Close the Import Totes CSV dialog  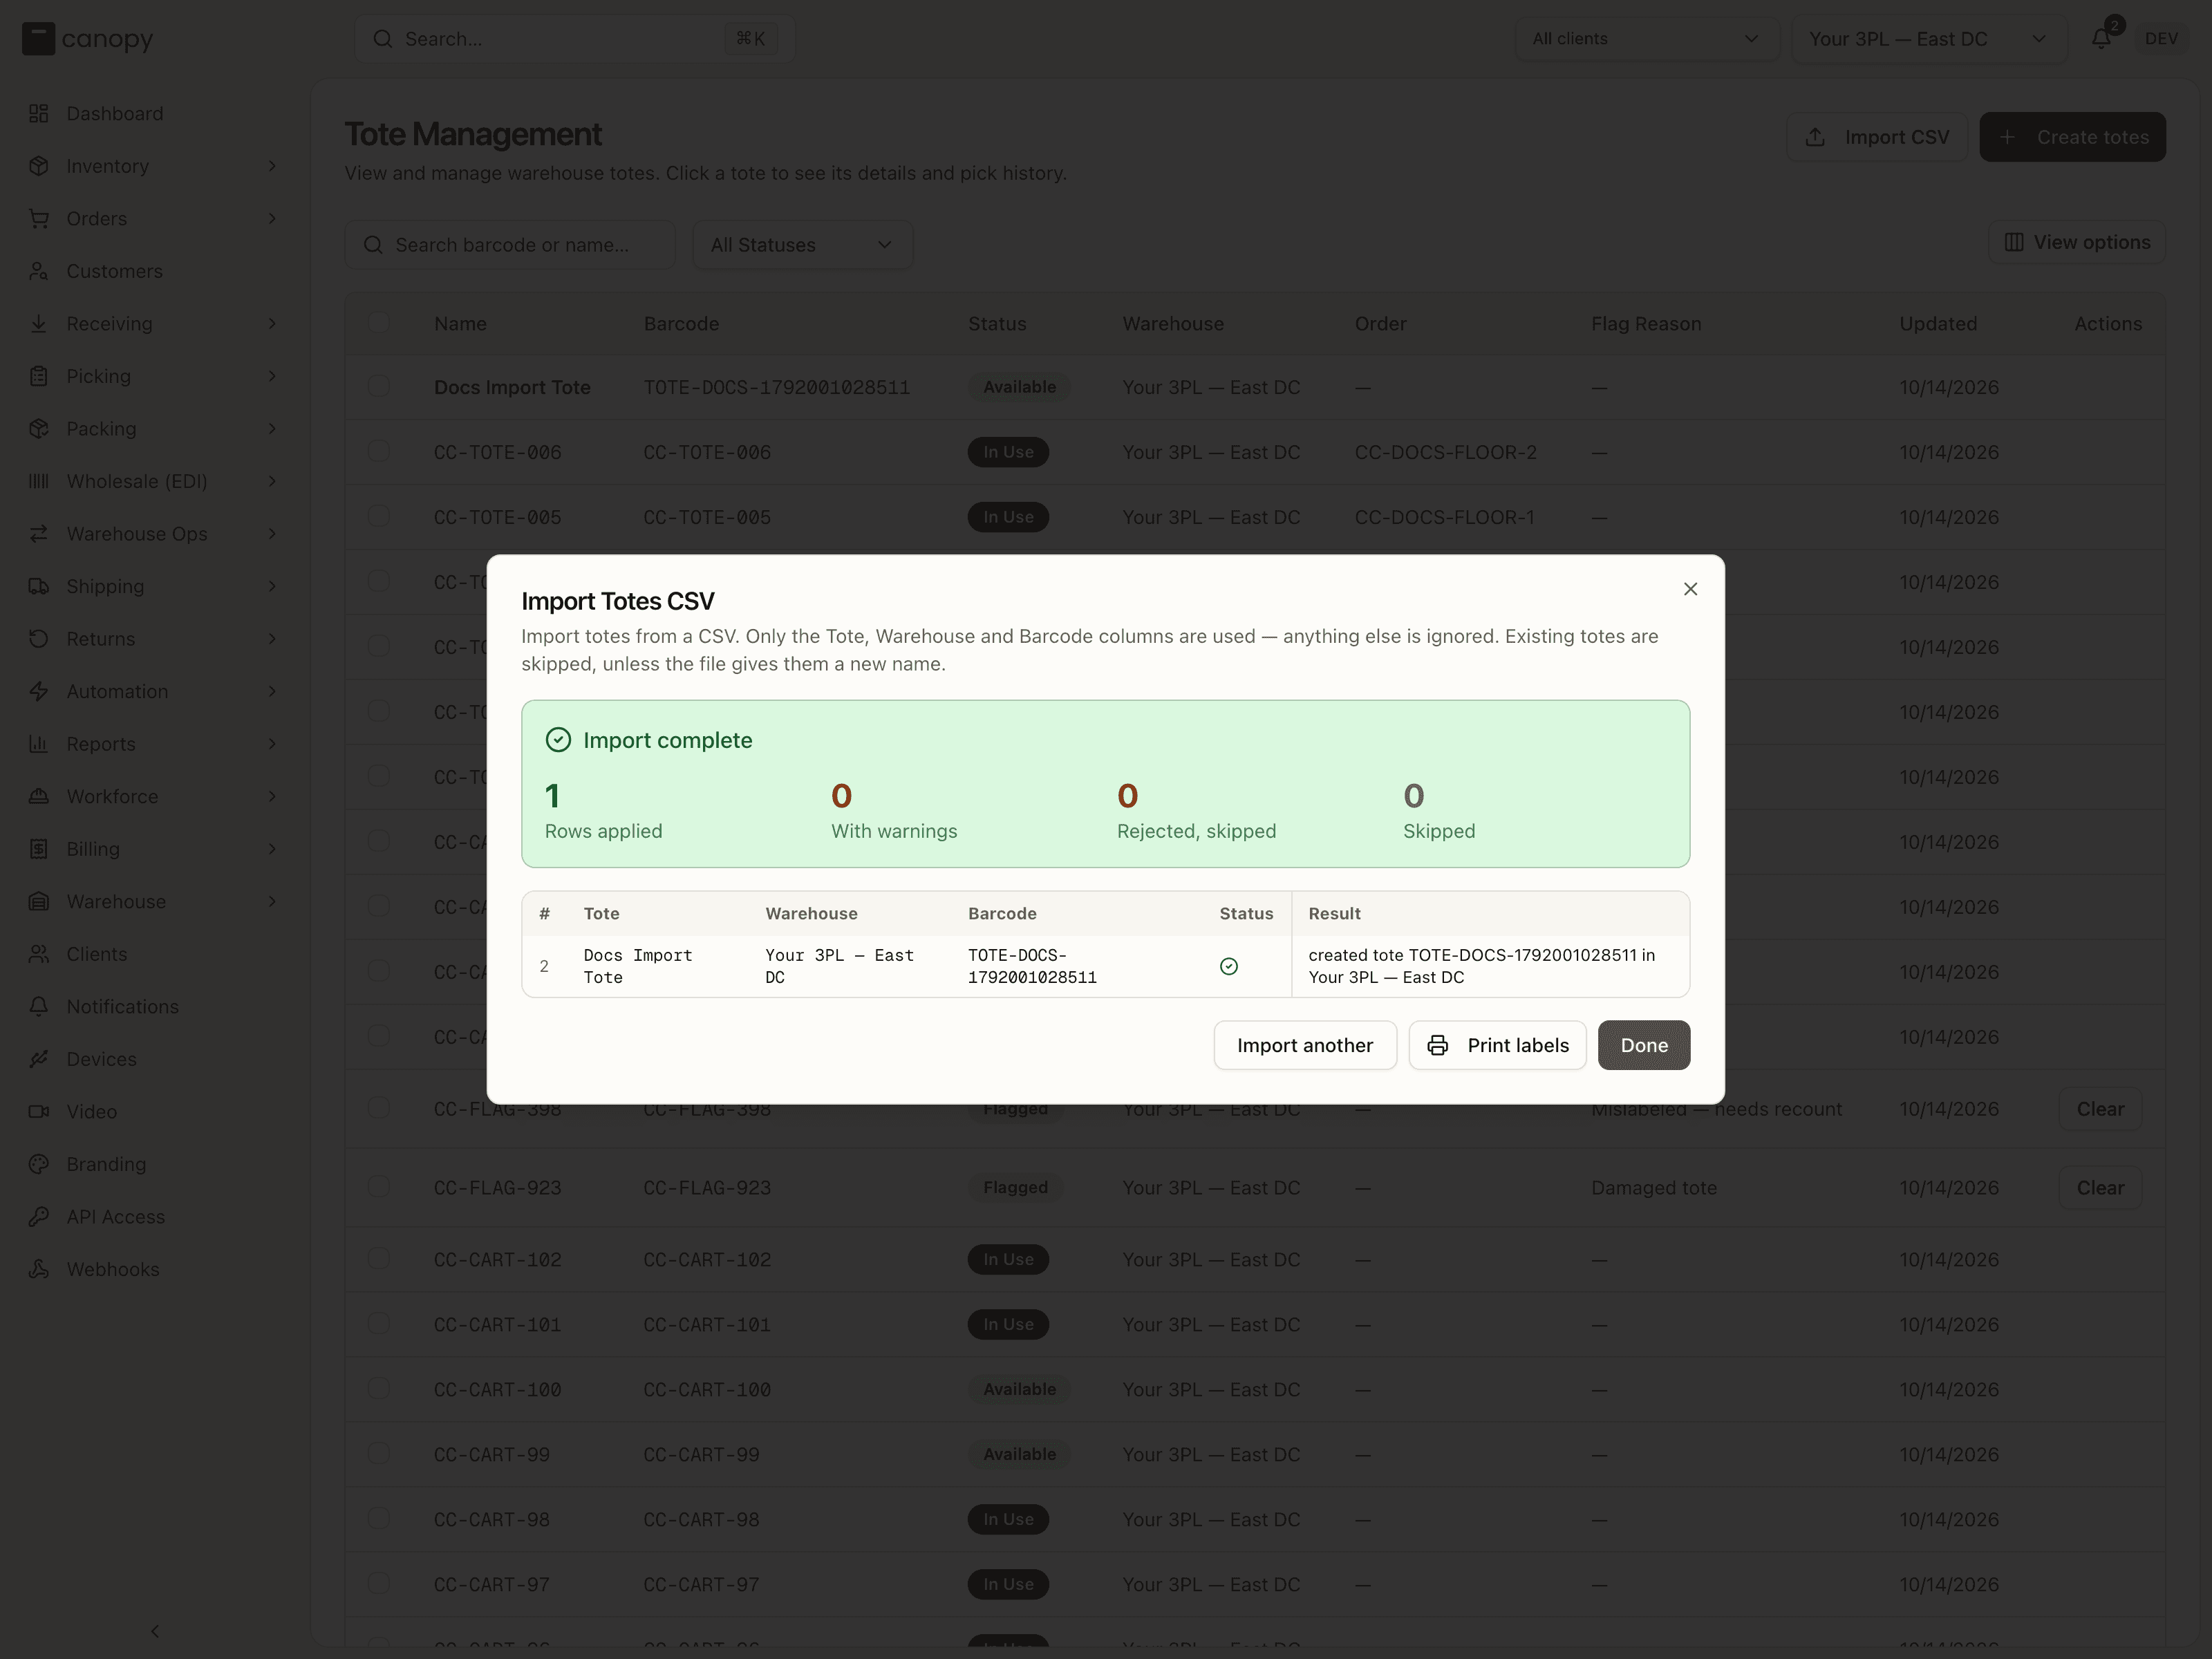(1690, 589)
